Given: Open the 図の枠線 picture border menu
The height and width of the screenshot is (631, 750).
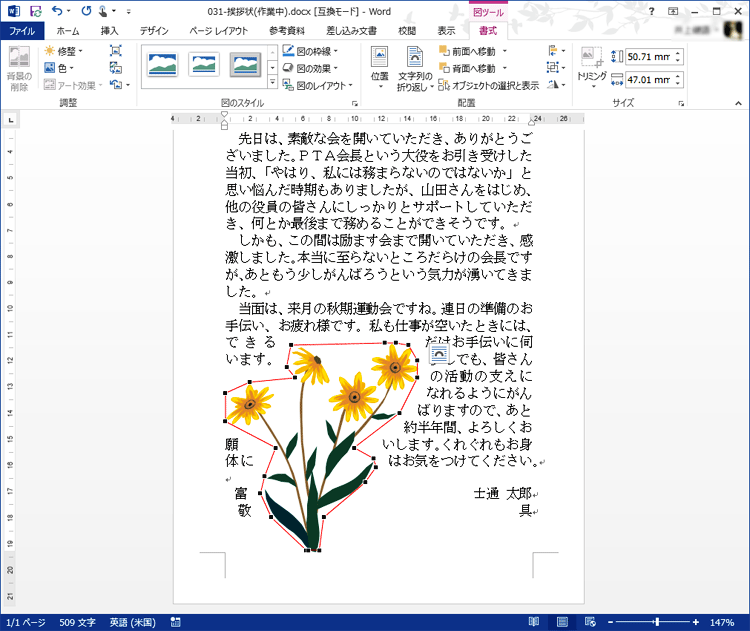Looking at the screenshot, I should click(x=310, y=51).
